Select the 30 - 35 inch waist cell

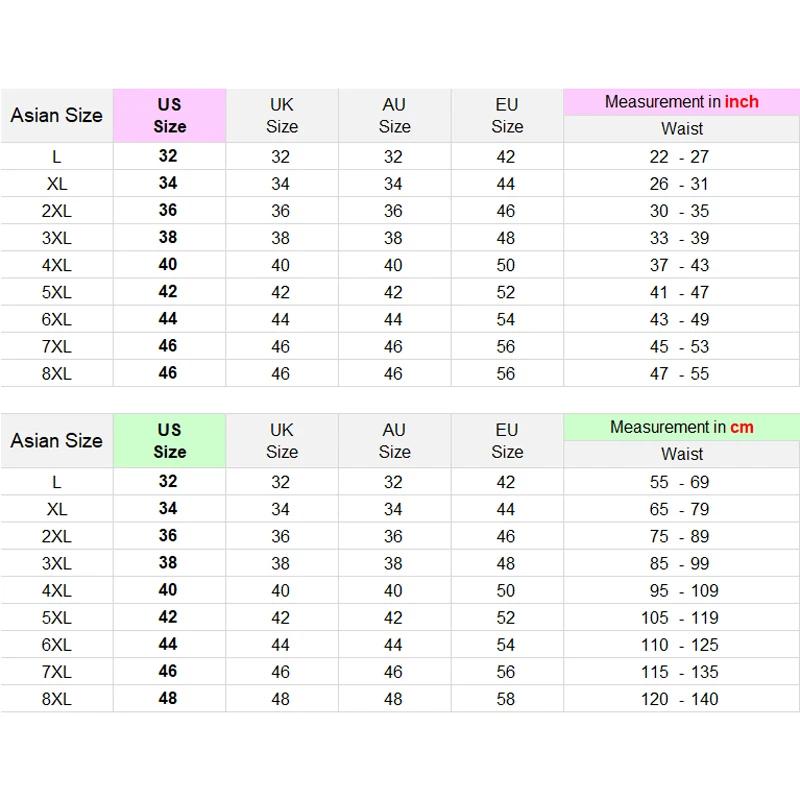[x=679, y=211]
